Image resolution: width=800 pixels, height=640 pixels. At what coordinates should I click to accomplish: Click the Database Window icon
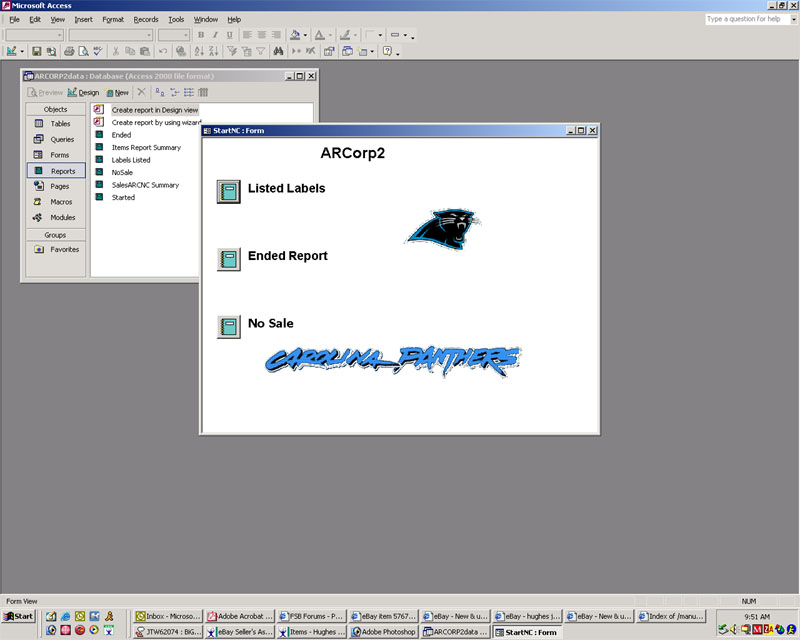pos(347,51)
